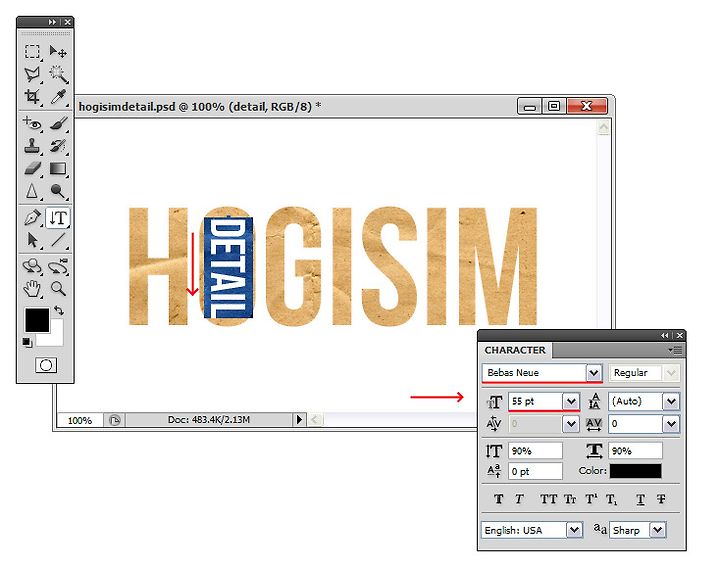Click the 100% zoom level field
This screenshot has width=720, height=568.
80,420
